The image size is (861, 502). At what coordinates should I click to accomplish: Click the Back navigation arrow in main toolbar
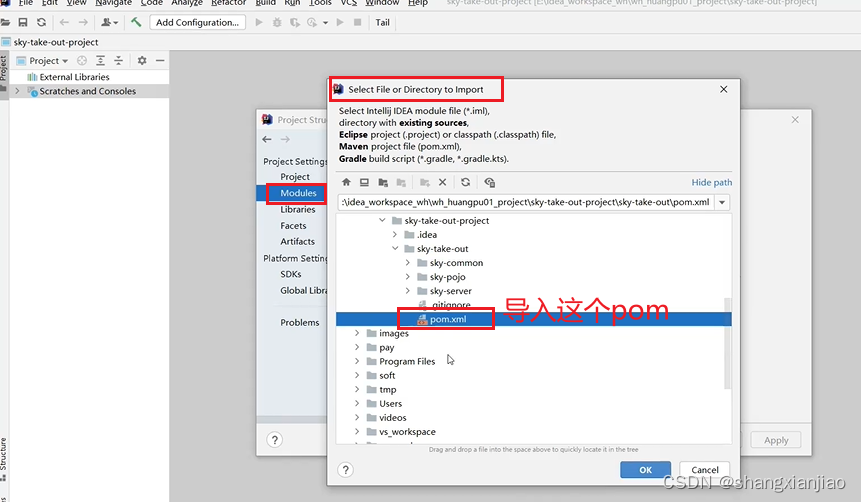point(64,23)
